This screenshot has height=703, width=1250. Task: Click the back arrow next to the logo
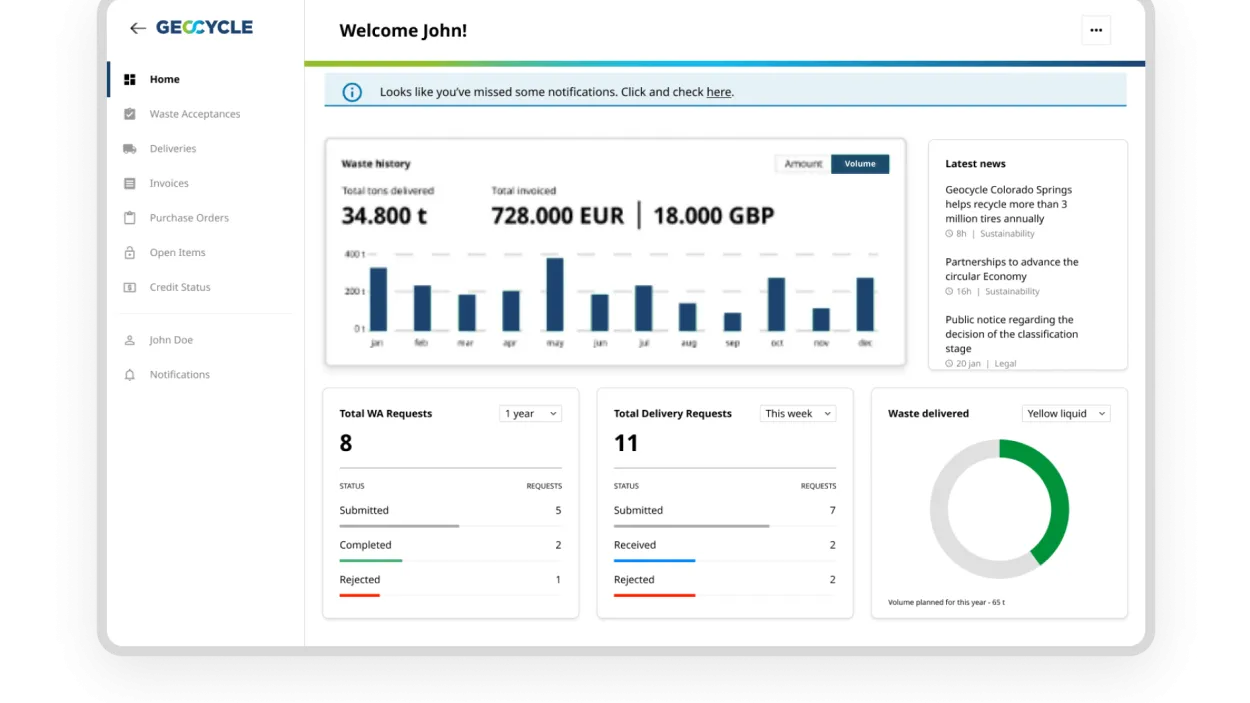[x=138, y=28]
